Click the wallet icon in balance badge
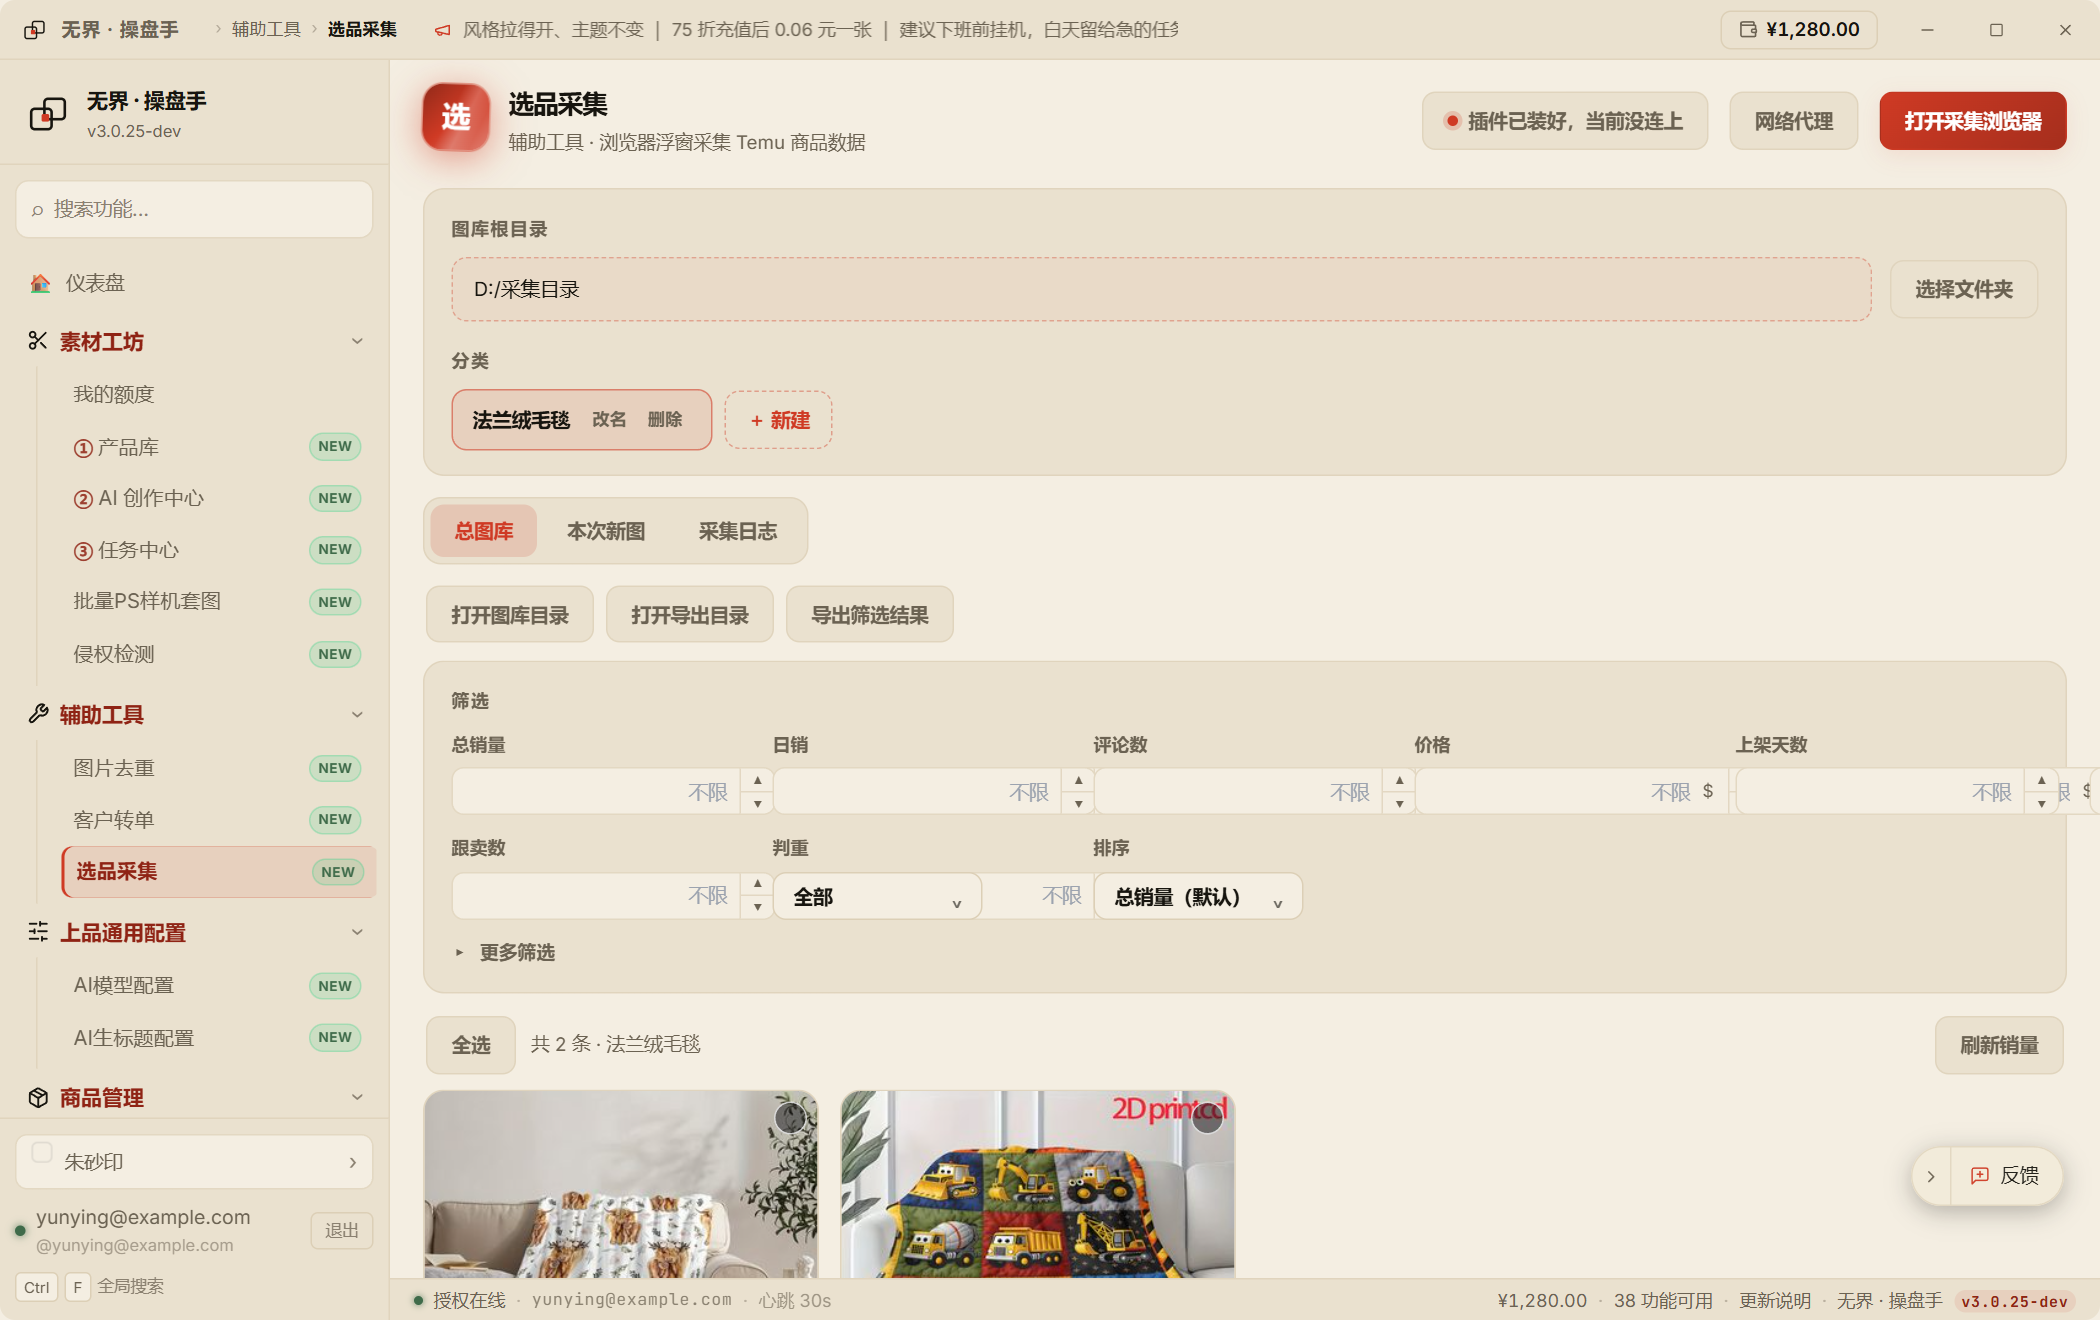Screen dimensions: 2100x1320 click(1748, 29)
